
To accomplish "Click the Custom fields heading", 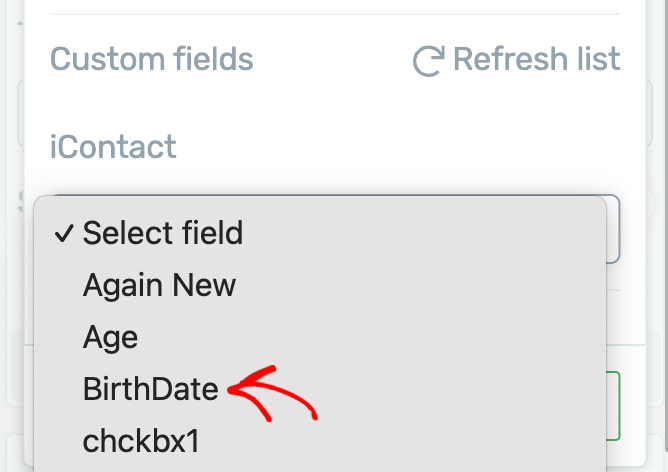I will pyautogui.click(x=152, y=59).
